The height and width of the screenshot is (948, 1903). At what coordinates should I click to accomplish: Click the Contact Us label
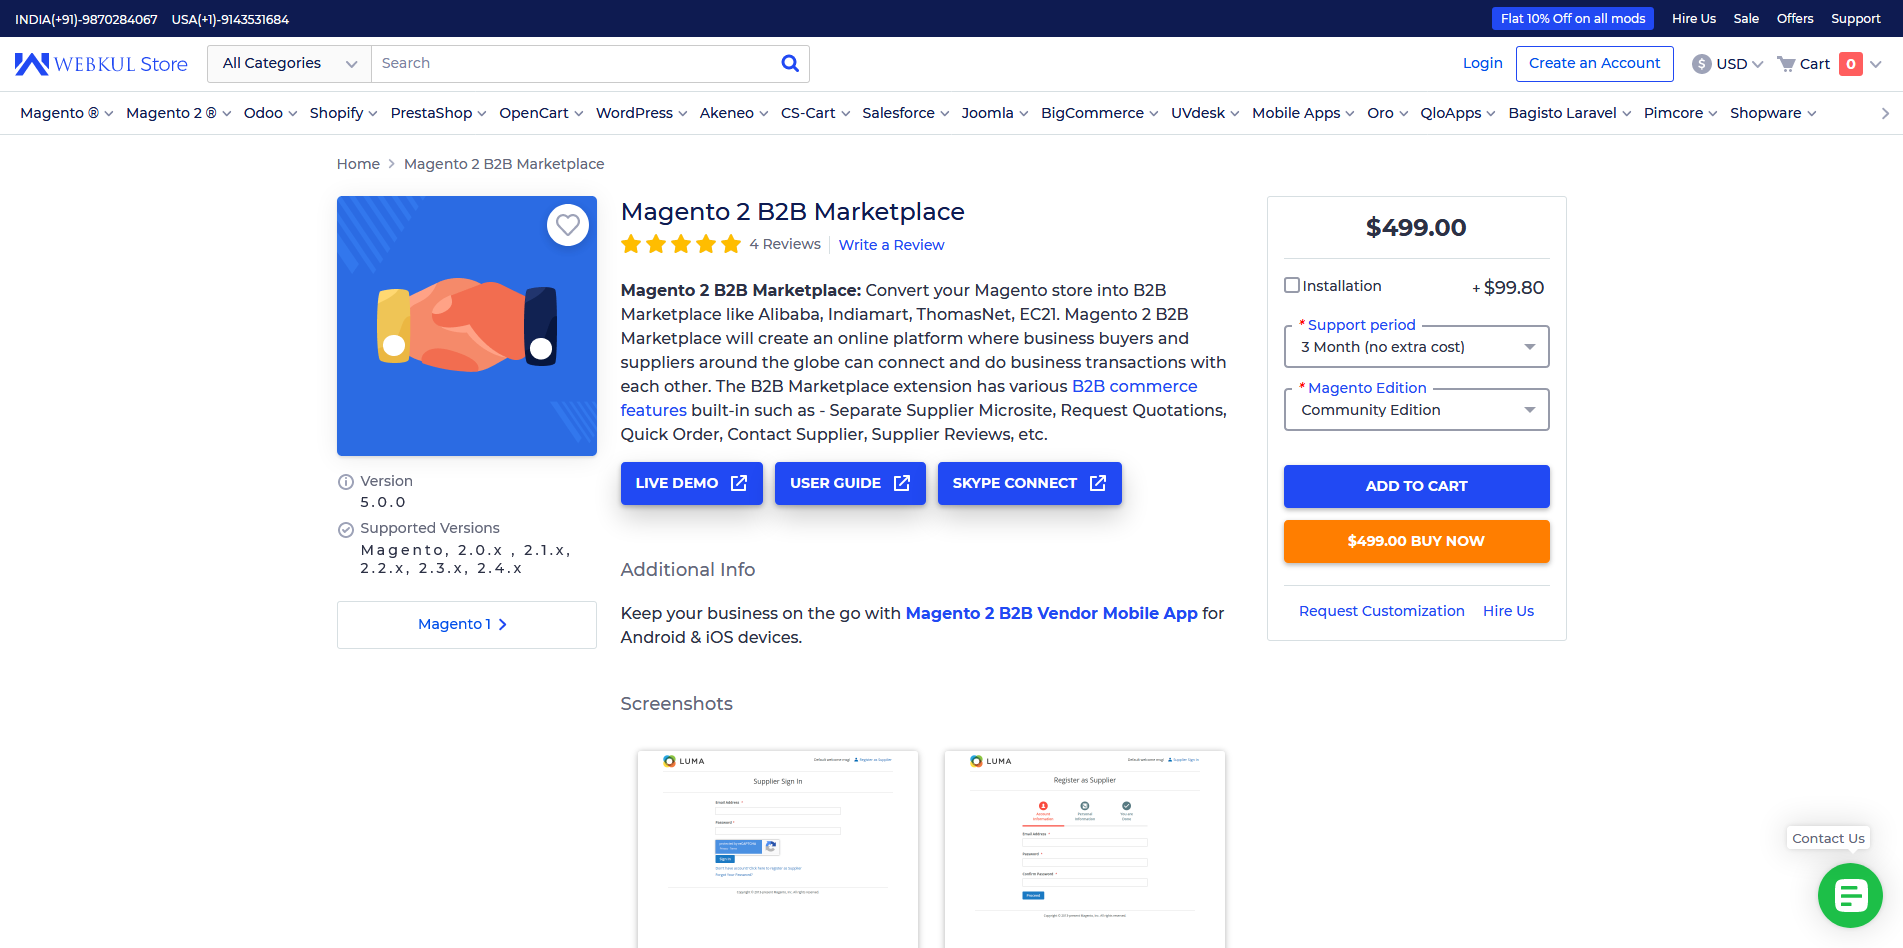(x=1828, y=838)
